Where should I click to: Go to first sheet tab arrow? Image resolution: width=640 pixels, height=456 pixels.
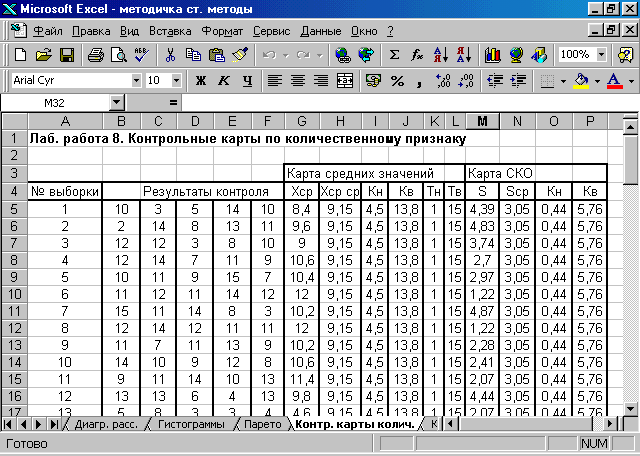pos(7,424)
